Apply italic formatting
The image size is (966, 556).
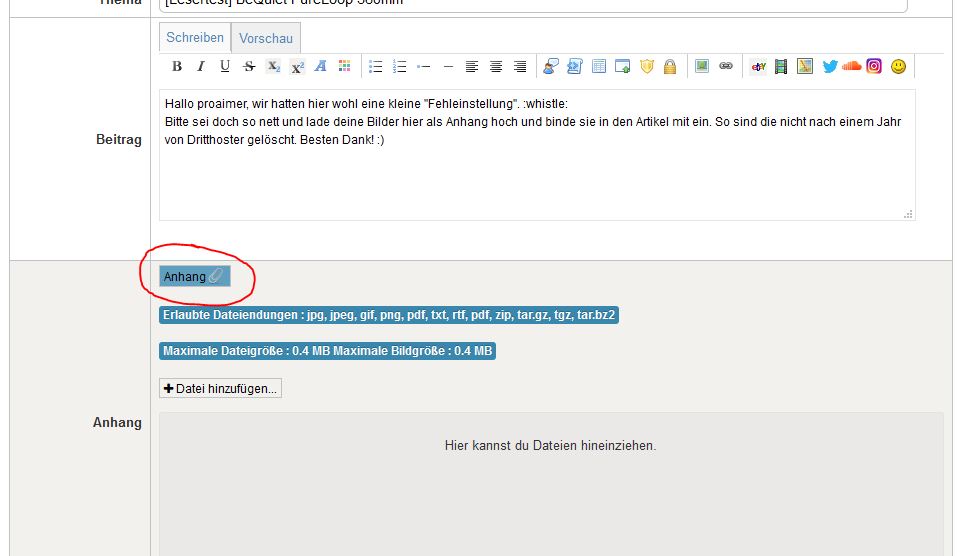coord(201,67)
